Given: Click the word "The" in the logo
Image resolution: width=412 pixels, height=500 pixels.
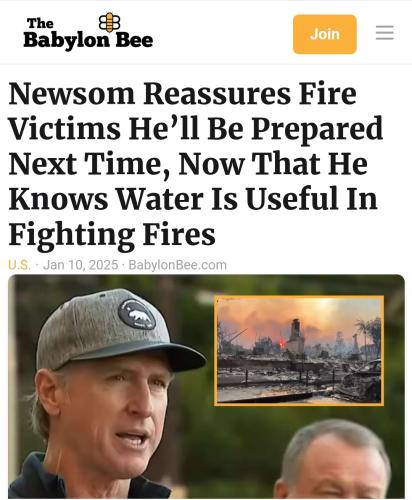Looking at the screenshot, I should tap(40, 23).
